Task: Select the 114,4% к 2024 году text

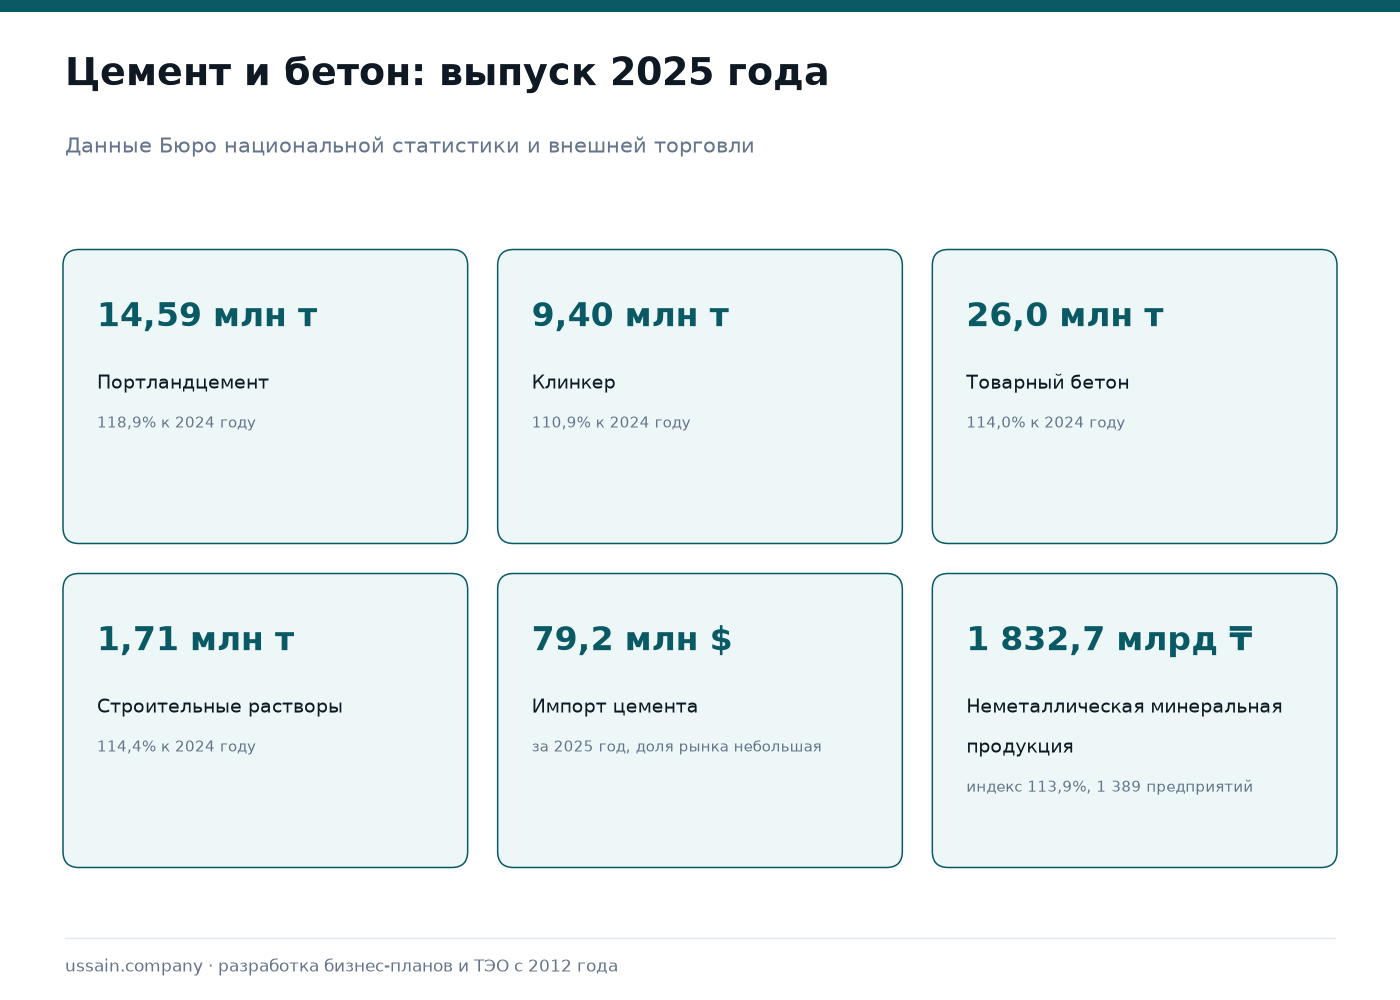Action: (176, 747)
